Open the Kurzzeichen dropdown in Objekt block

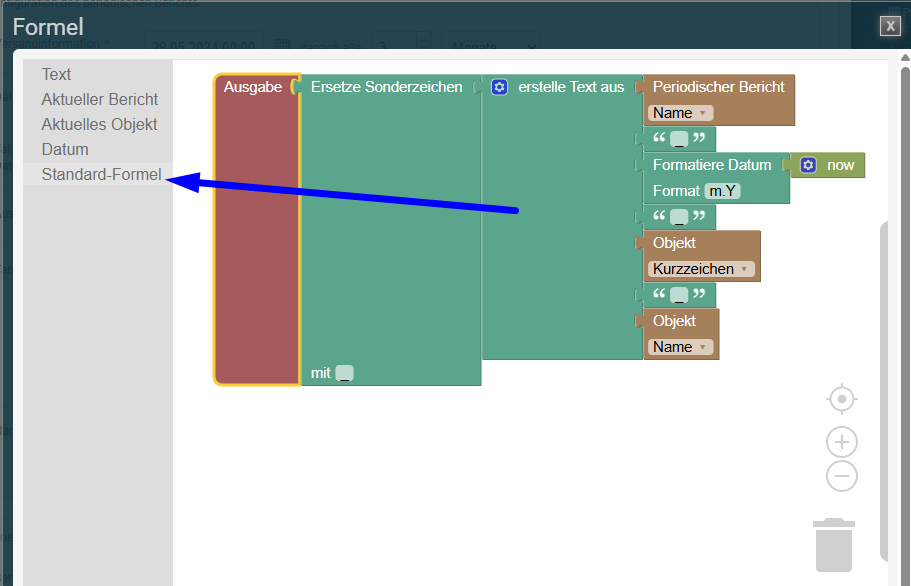click(x=701, y=269)
